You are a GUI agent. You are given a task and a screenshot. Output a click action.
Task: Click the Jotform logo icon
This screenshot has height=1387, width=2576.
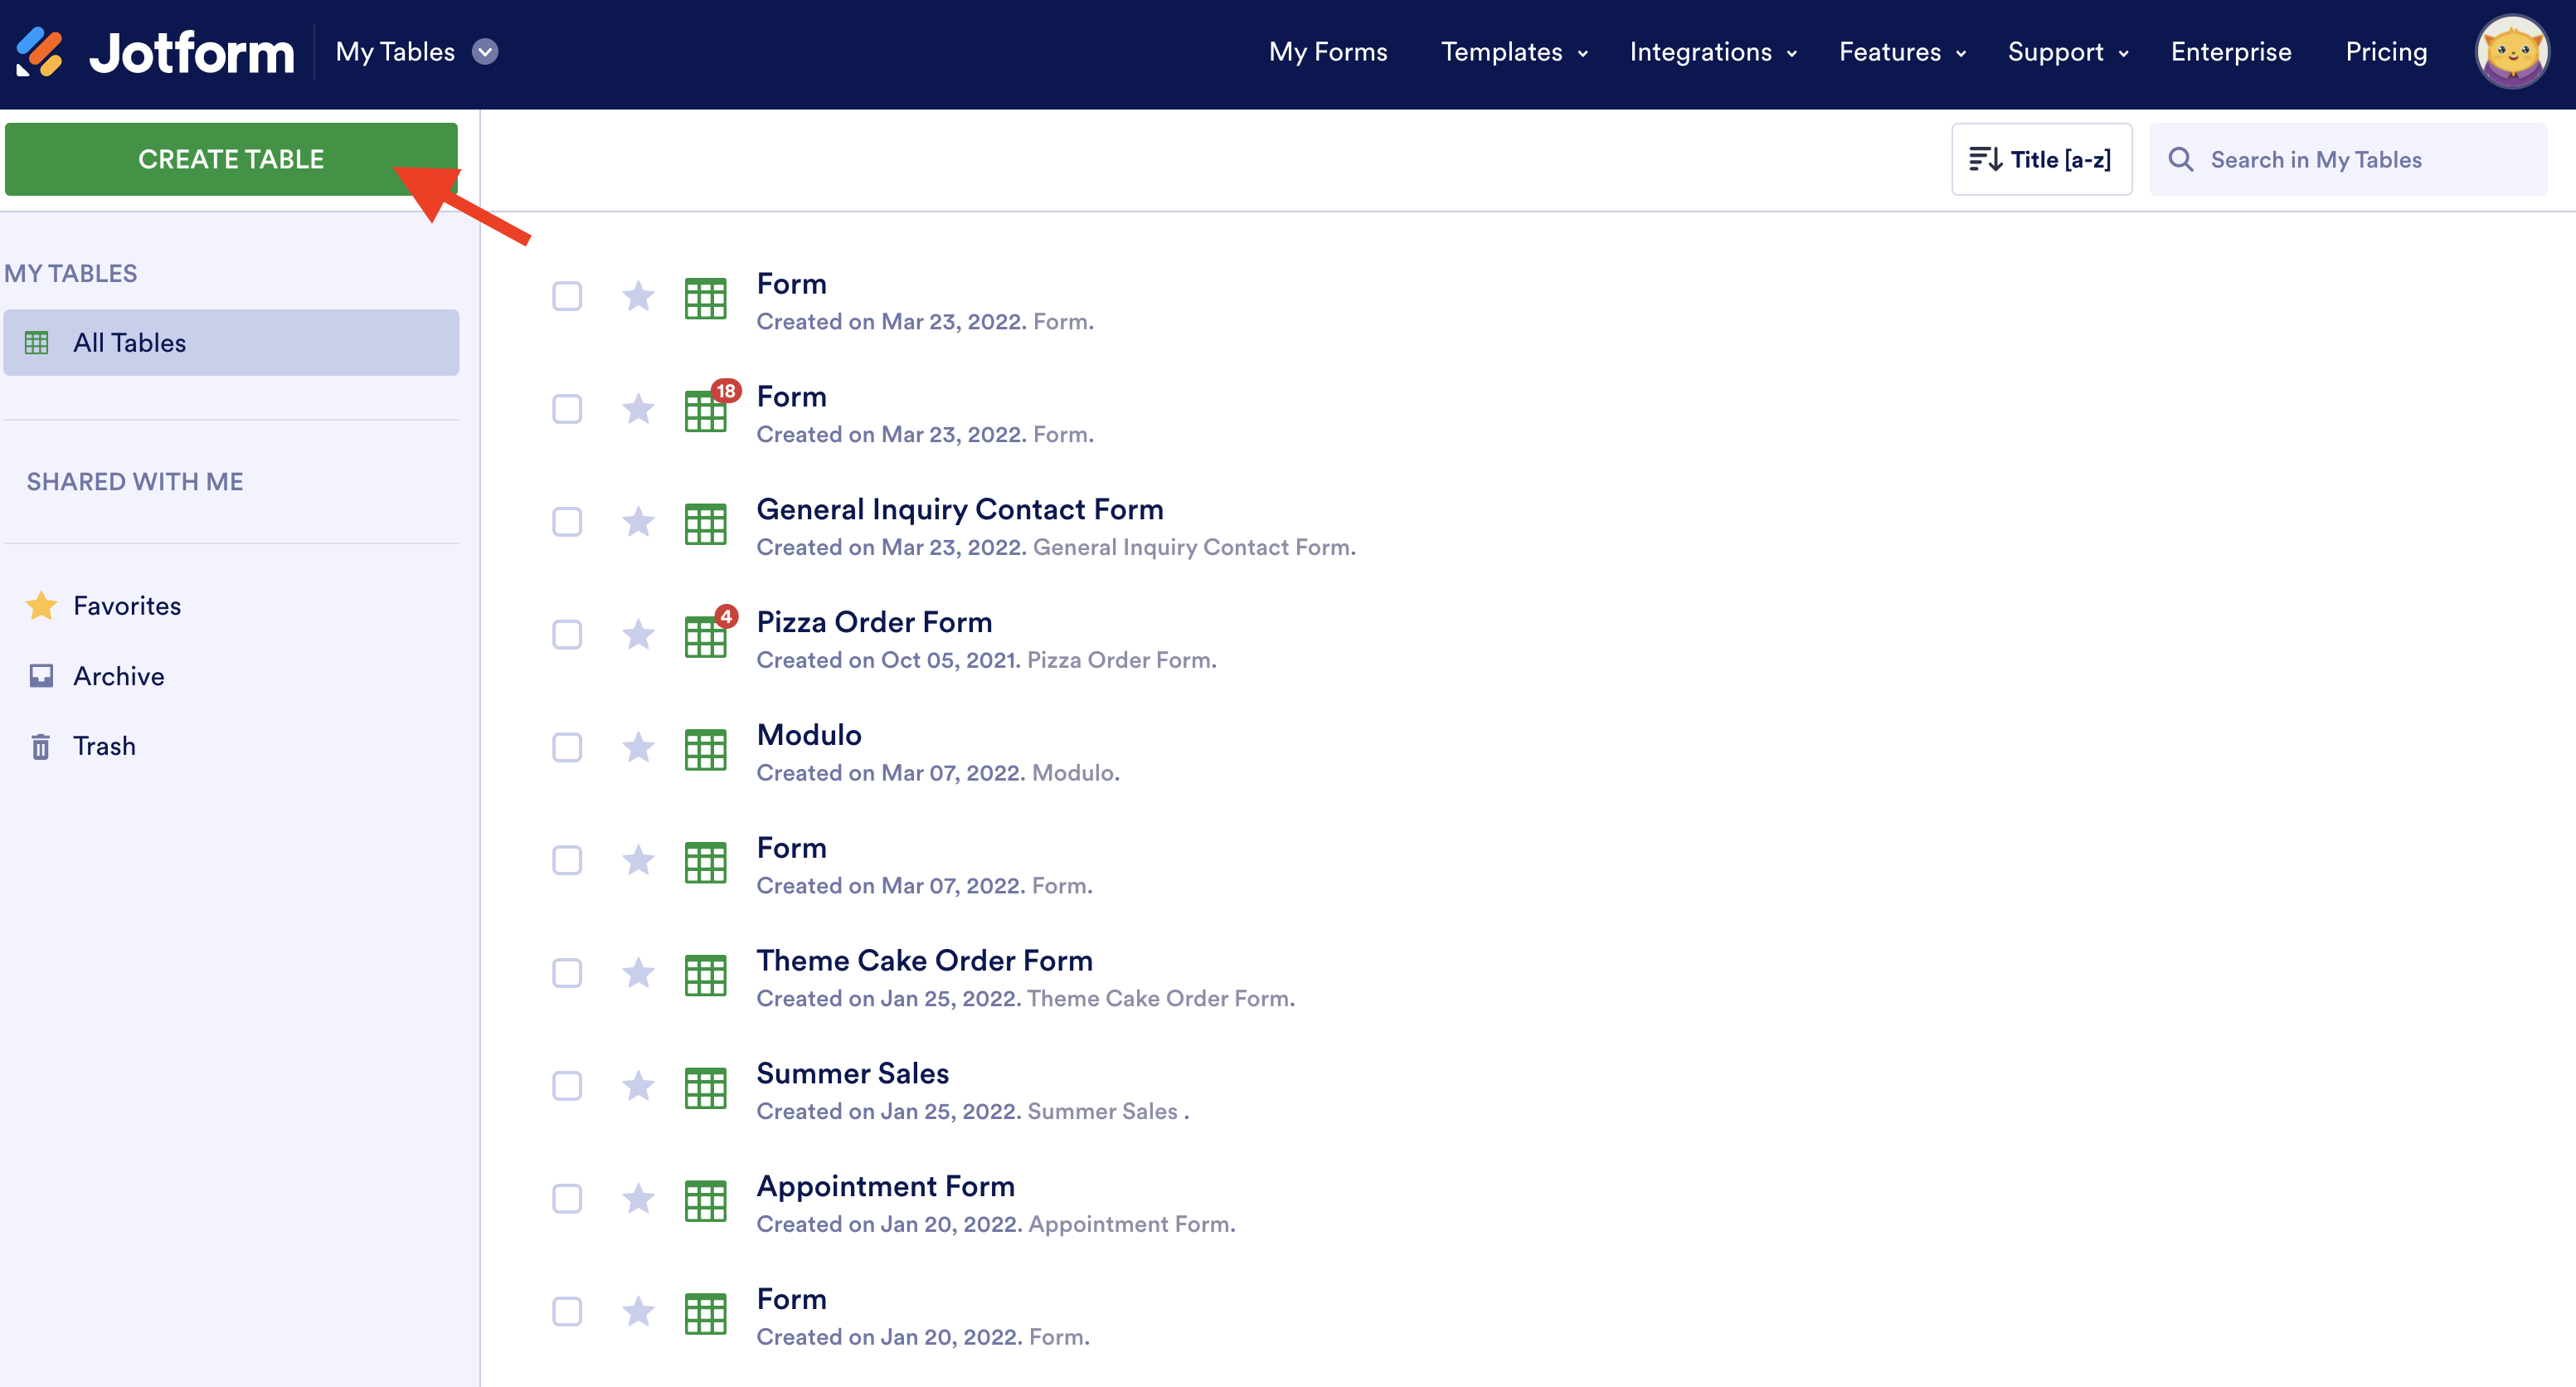coord(40,52)
